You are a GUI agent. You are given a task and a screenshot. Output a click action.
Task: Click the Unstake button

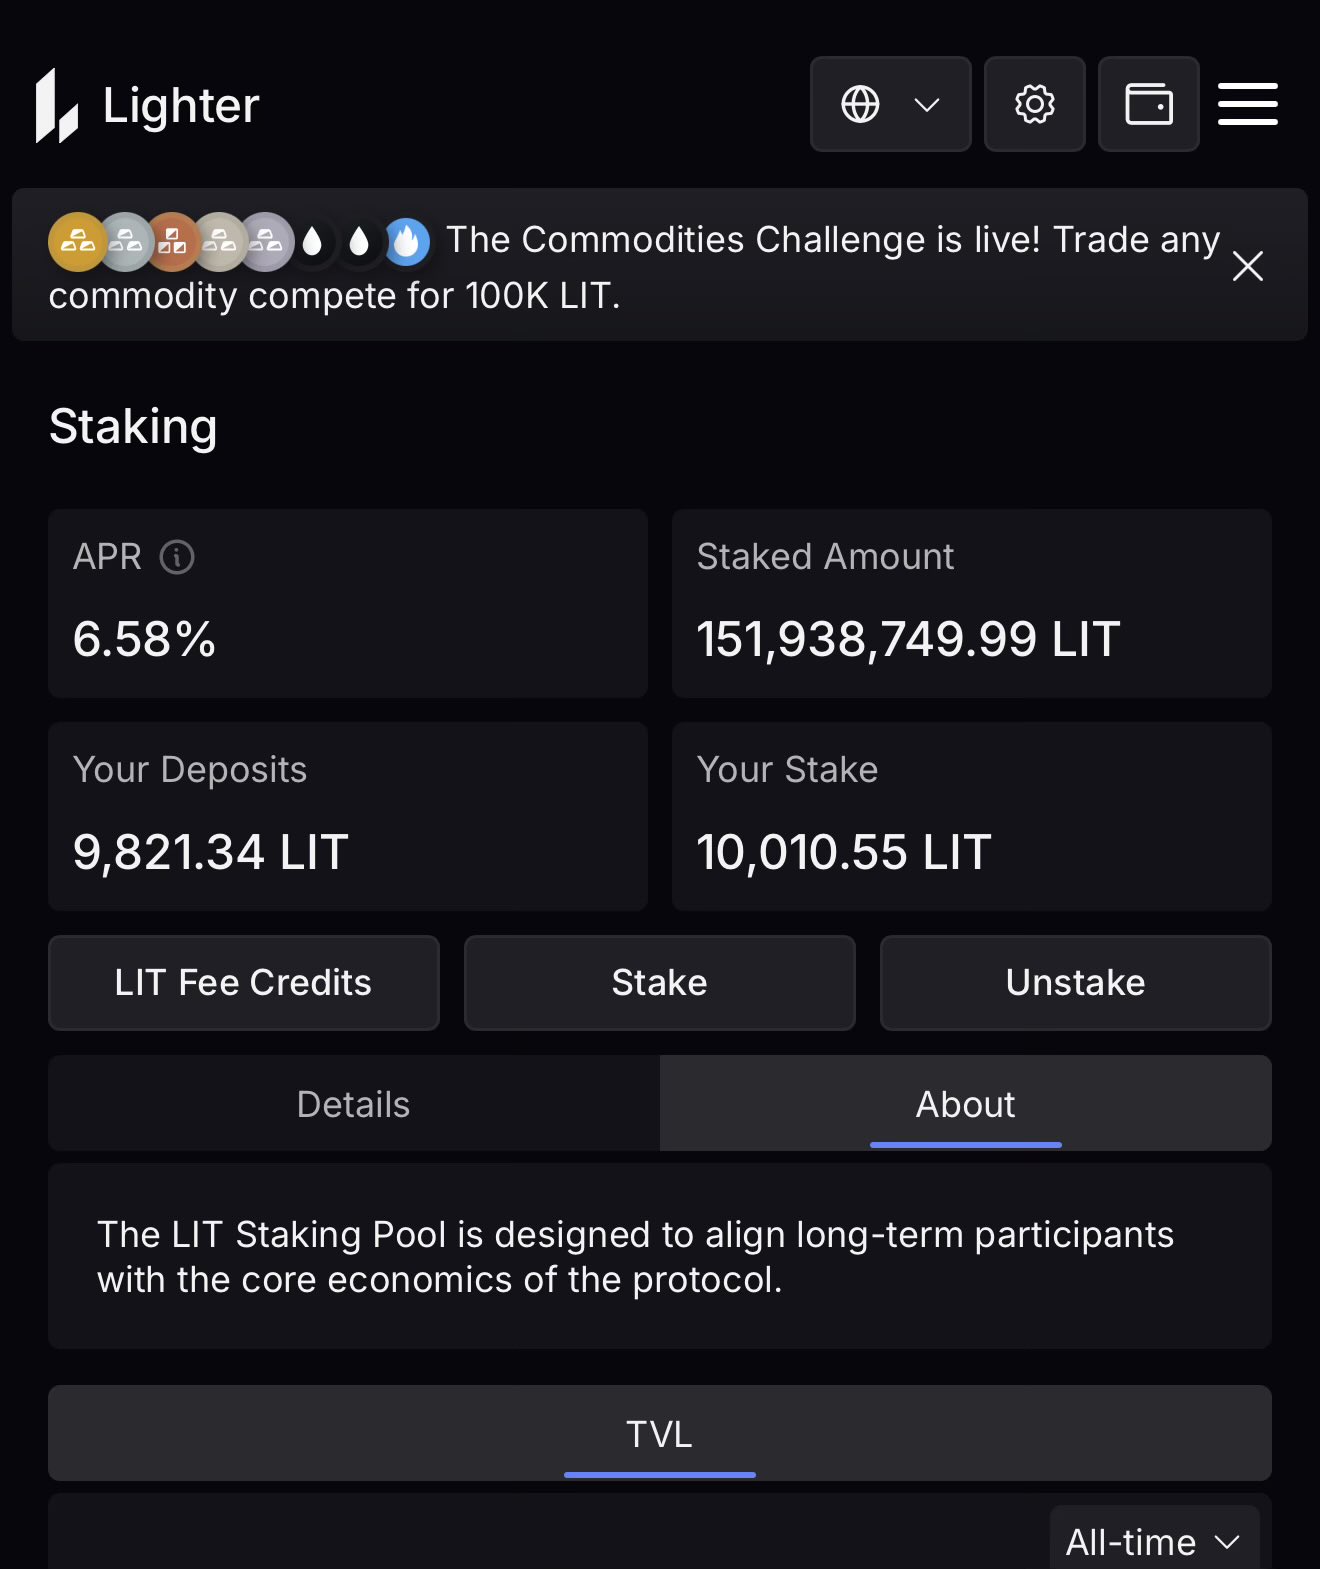(x=1075, y=983)
